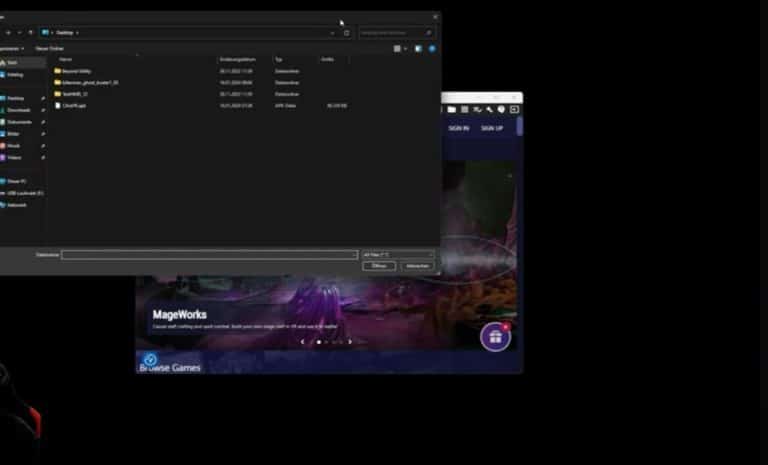Viewport: 768px width, 465px height.
Task: Expand the address bar history dropdown
Action: click(333, 32)
